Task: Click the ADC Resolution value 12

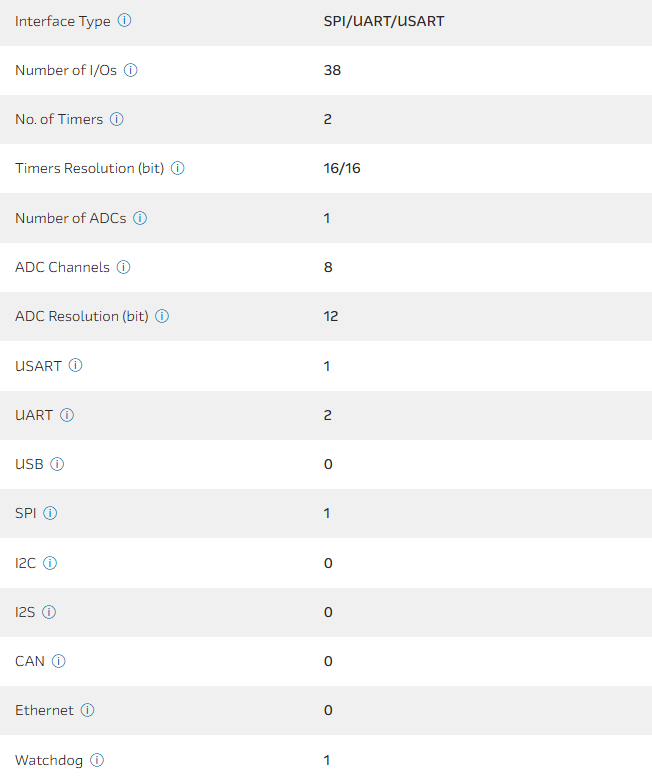Action: tap(331, 316)
